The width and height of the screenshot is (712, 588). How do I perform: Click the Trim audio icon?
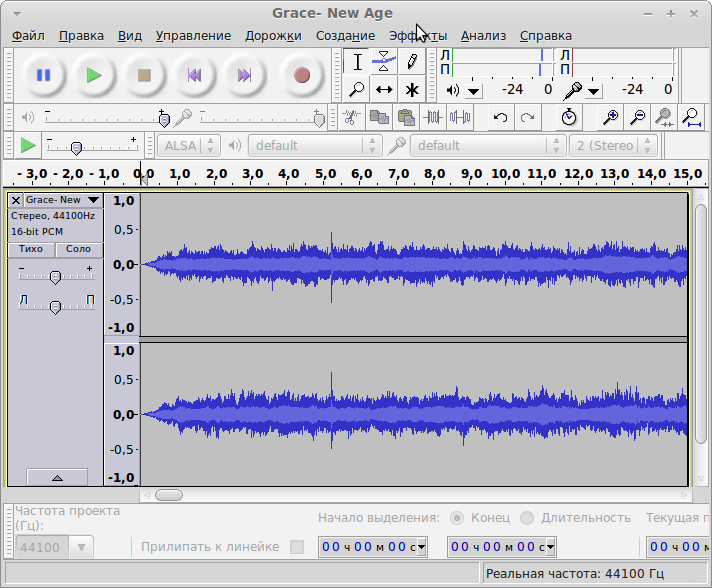point(433,118)
